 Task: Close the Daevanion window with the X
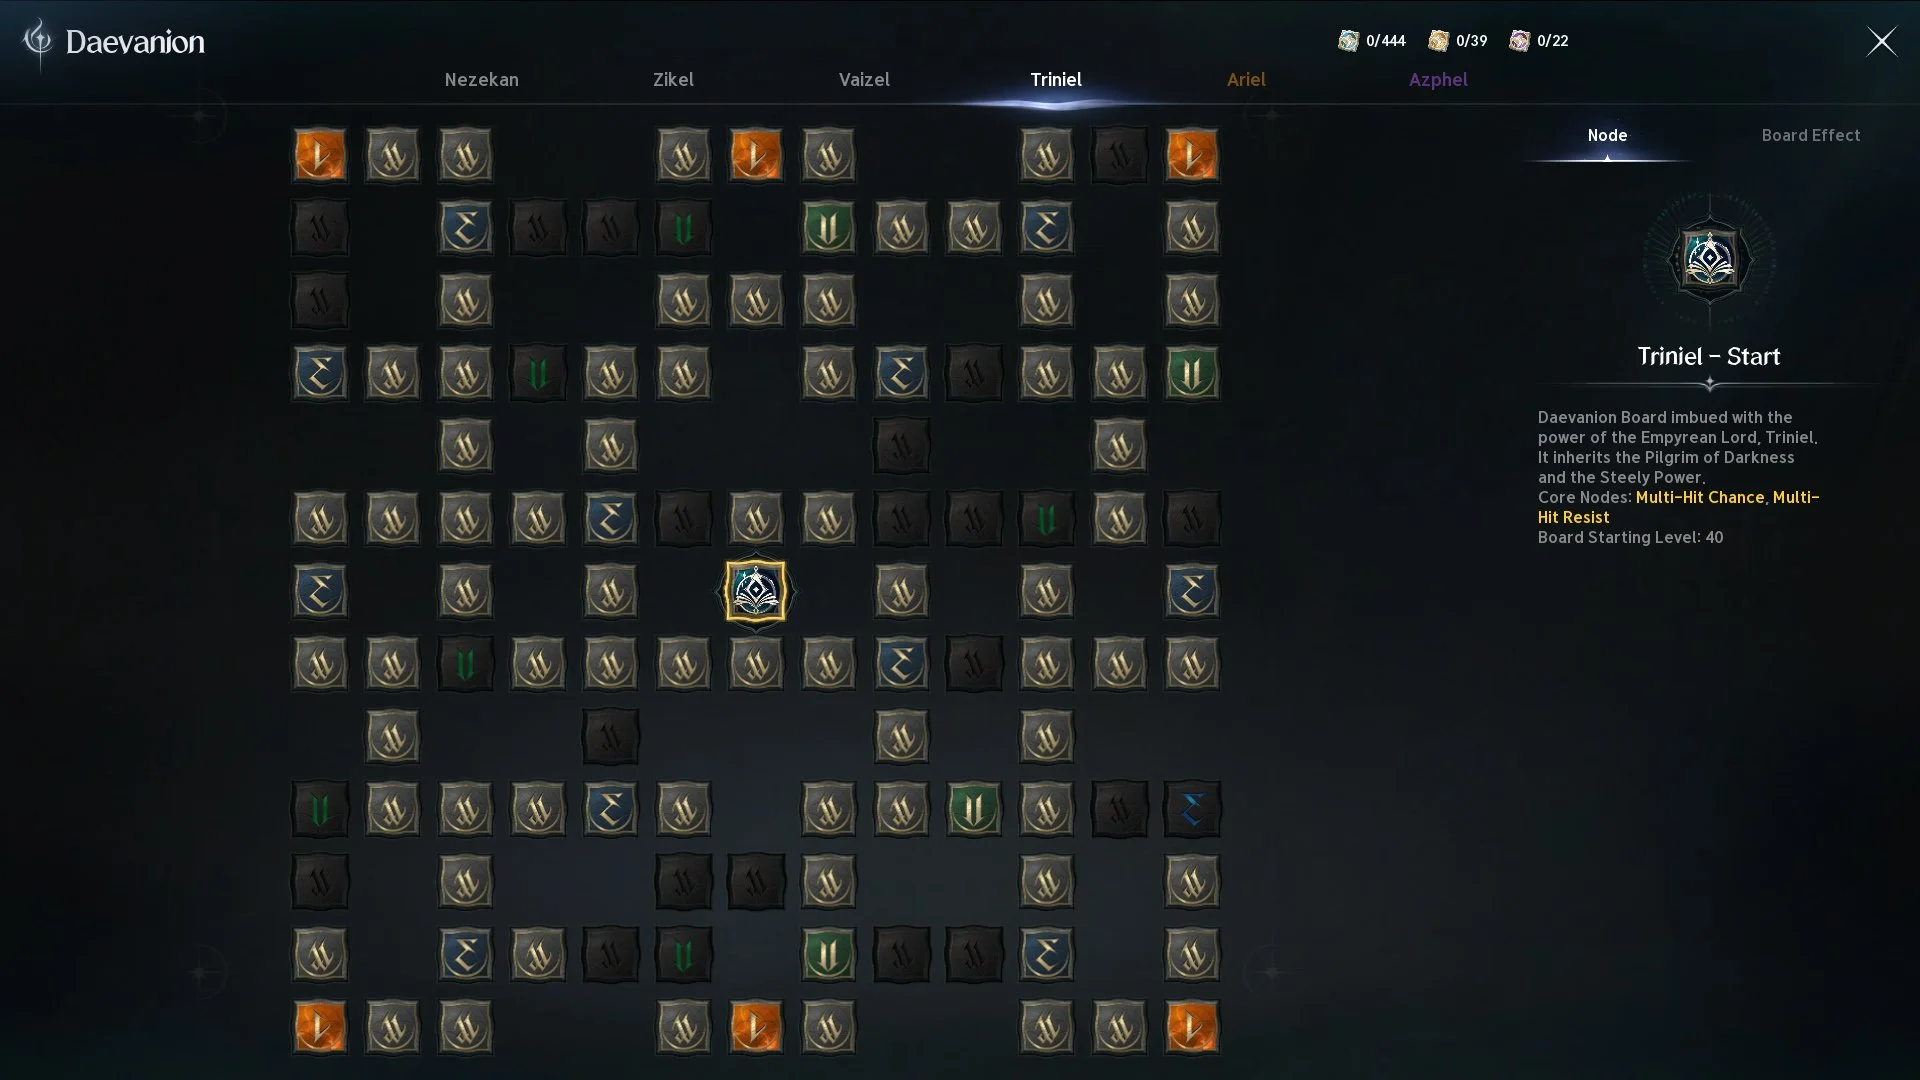(x=1881, y=41)
